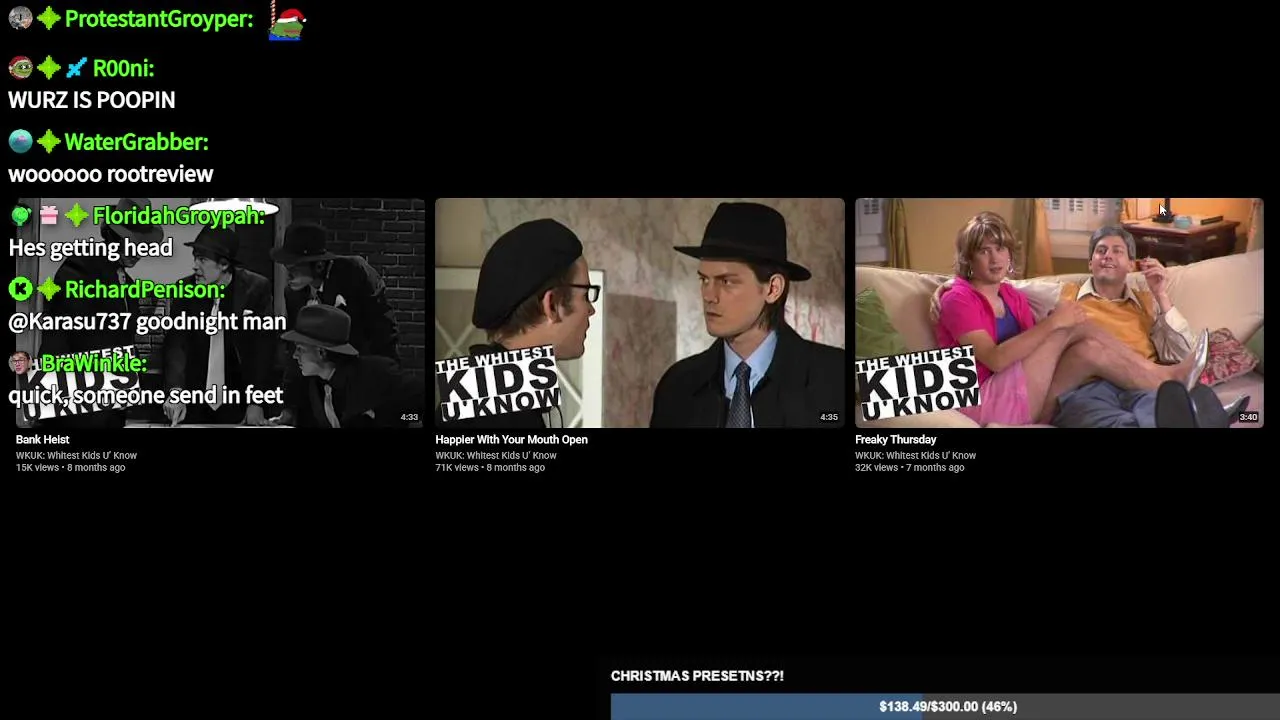Open the Freaky Thursday video thumbnail
The image size is (1280, 720).
coord(1059,313)
